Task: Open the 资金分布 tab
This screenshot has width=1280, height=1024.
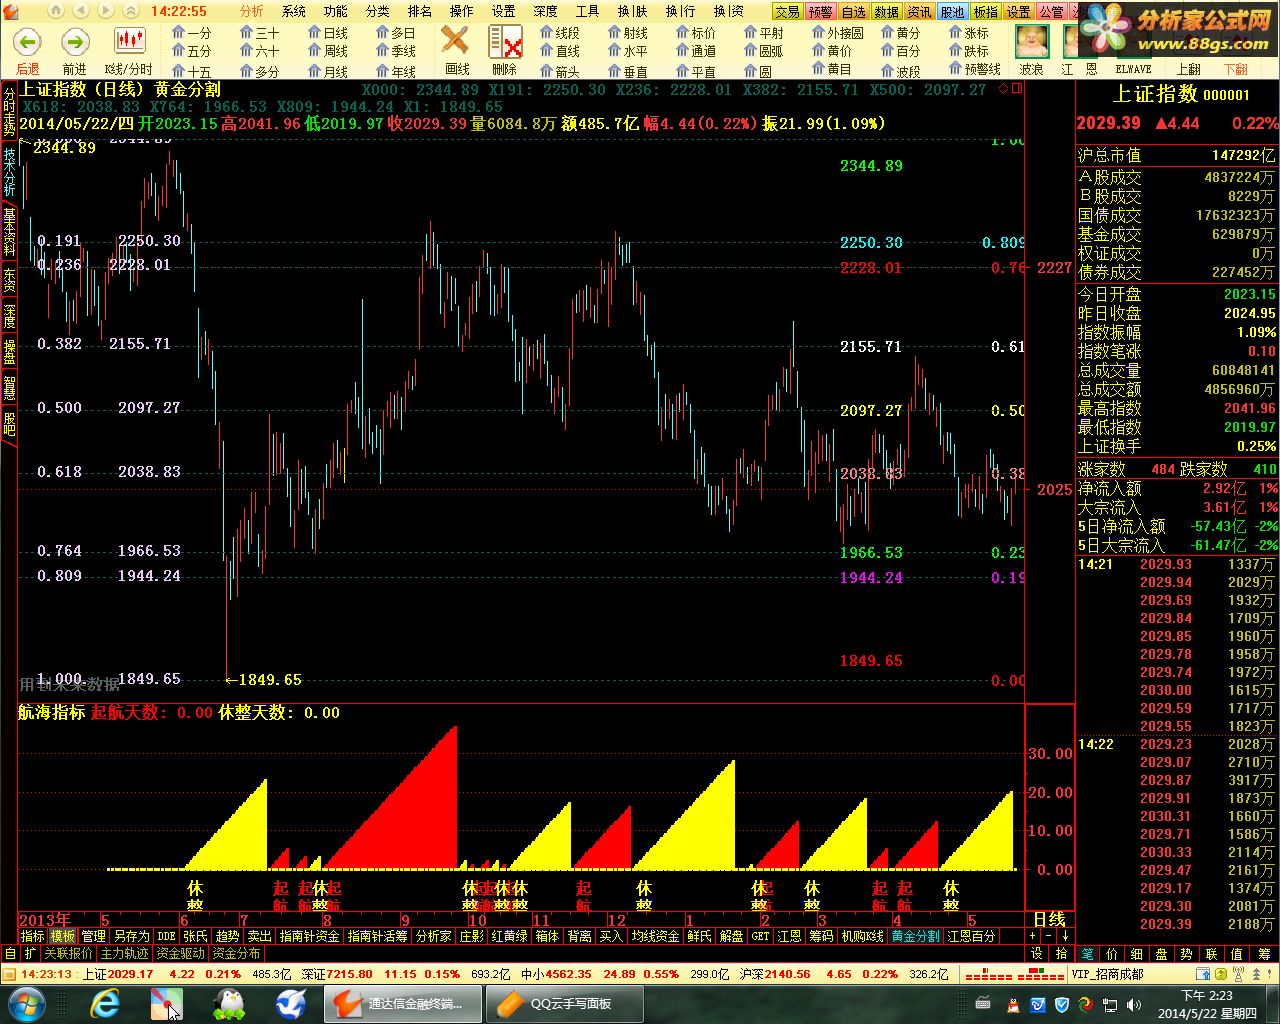Action: point(236,954)
